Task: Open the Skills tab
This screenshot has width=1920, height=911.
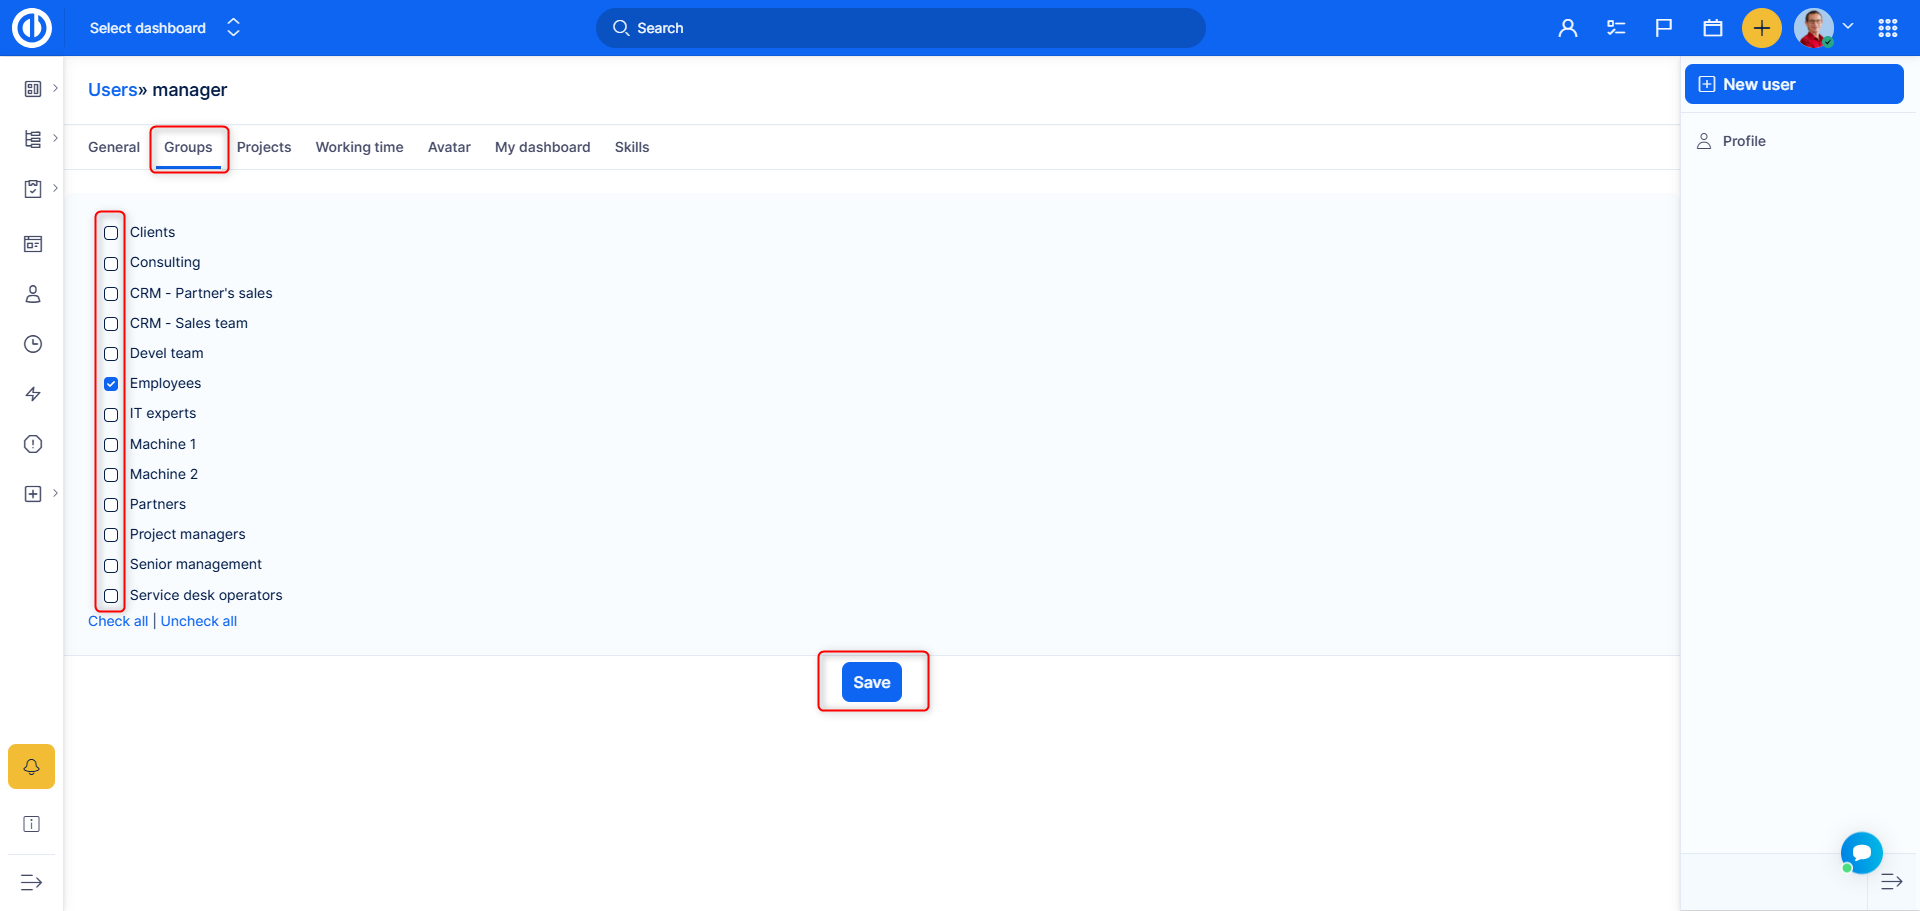Action: 631,147
